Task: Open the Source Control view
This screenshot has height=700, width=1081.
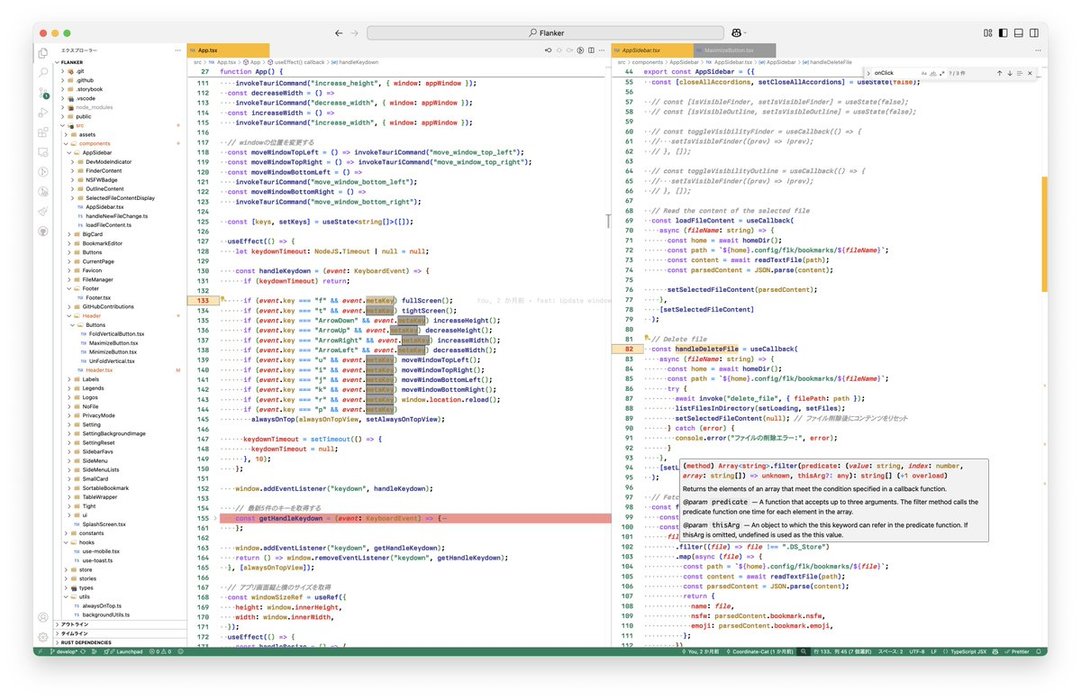Action: [43, 92]
